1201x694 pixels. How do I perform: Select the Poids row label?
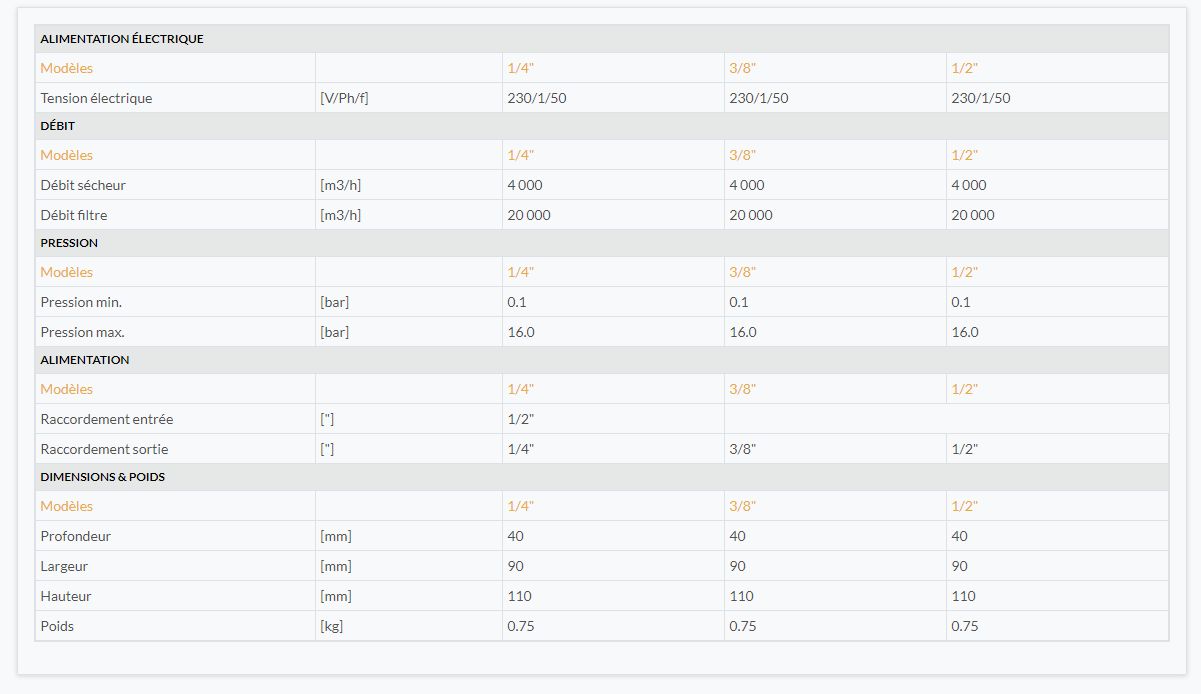point(57,626)
